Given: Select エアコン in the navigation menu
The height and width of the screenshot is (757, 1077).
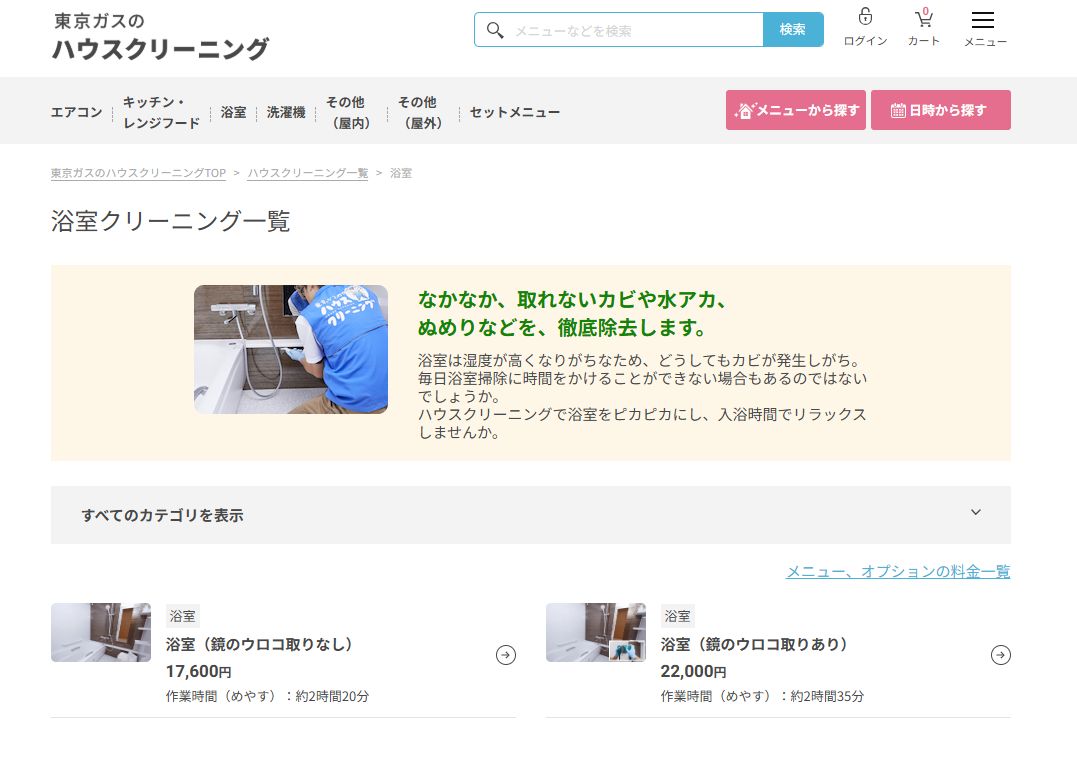Looking at the screenshot, I should pyautogui.click(x=76, y=113).
